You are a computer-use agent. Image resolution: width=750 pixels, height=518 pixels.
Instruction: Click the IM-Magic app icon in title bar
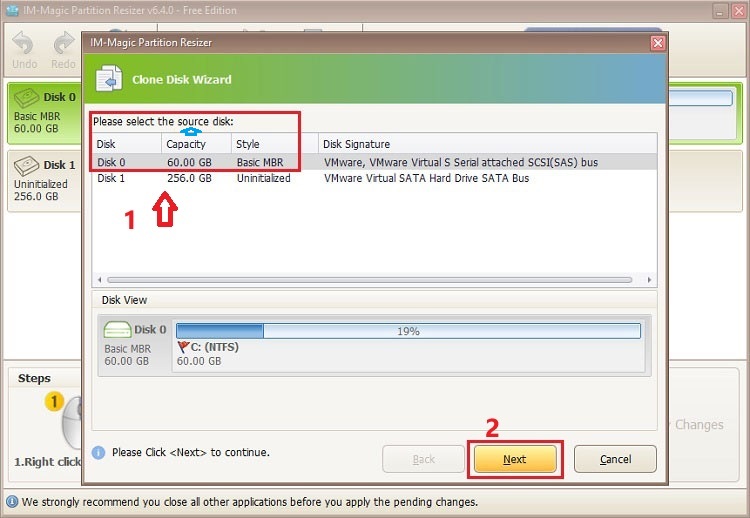pos(12,10)
